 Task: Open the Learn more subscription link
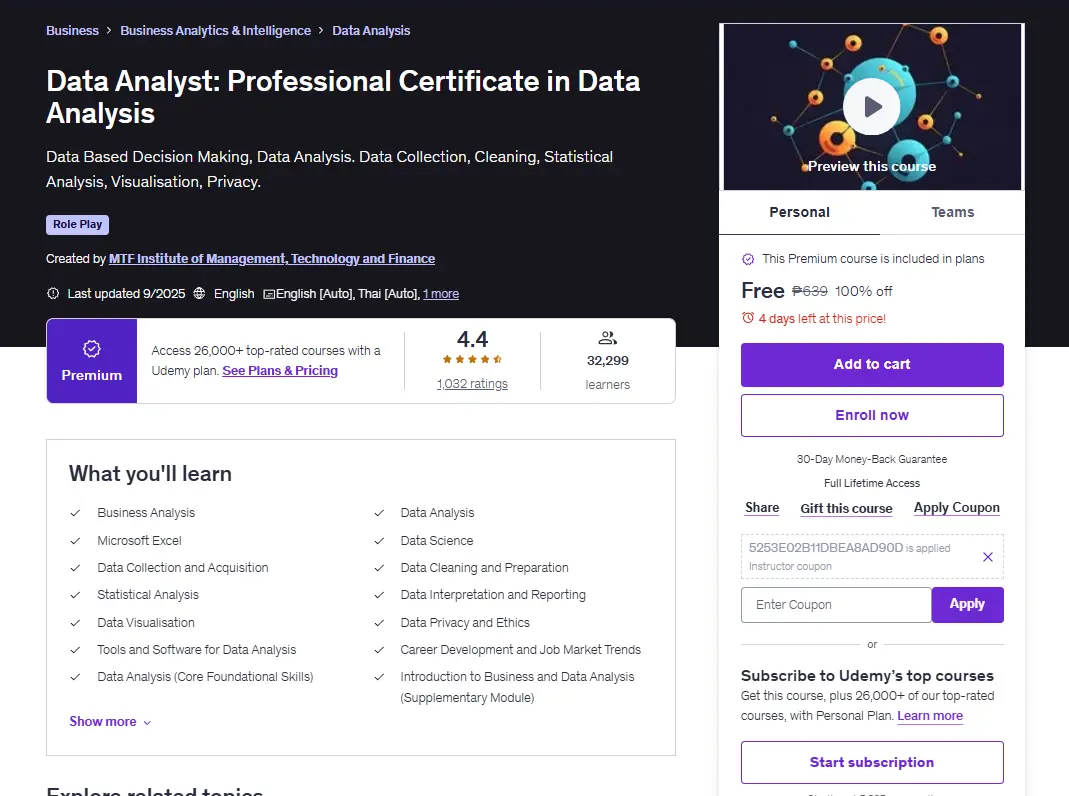click(x=930, y=716)
